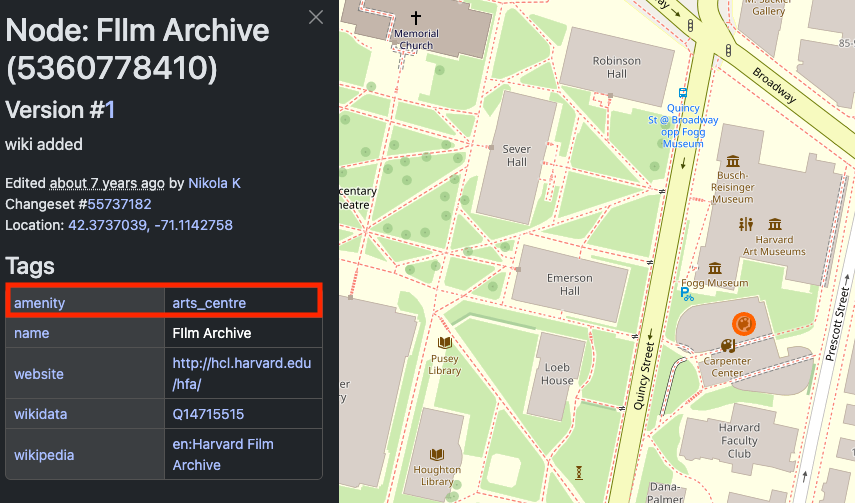Viewport: 855px width, 503px height.
Task: Click the traffic signal icon on Broadway
Action: tap(728, 51)
